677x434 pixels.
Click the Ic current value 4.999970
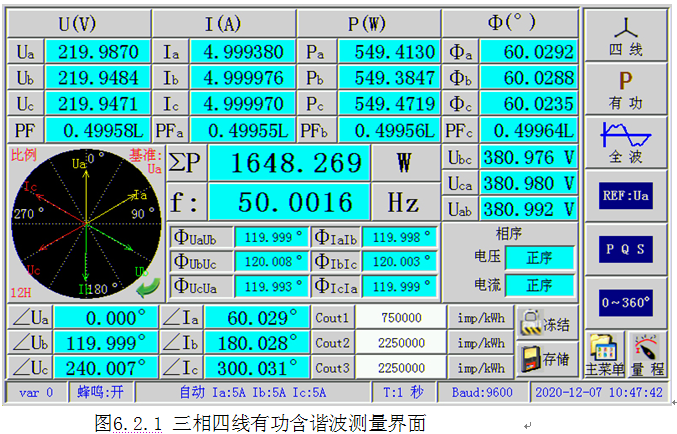pos(243,104)
